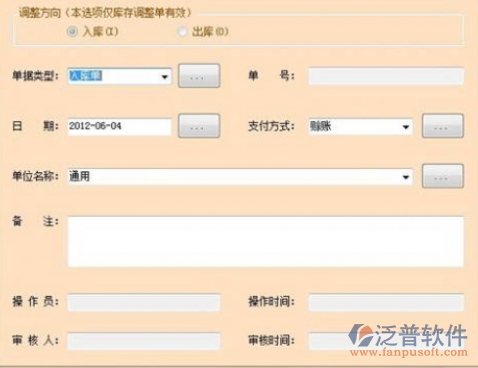The width and height of the screenshot is (478, 368).
Task: Open the ellipsis button beside 支付方式
Action: point(443,126)
